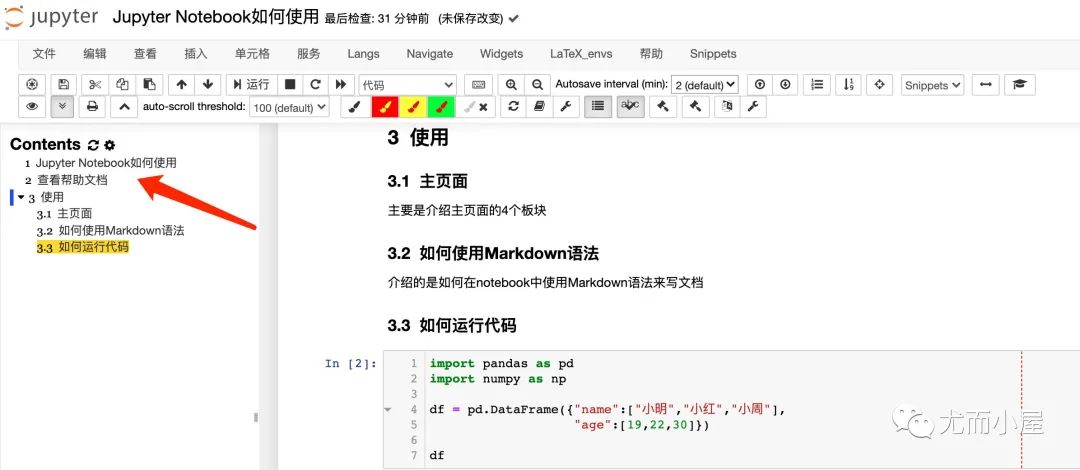This screenshot has width=1080, height=470.
Task: Pick the yellow highlighter swatch
Action: 413,107
